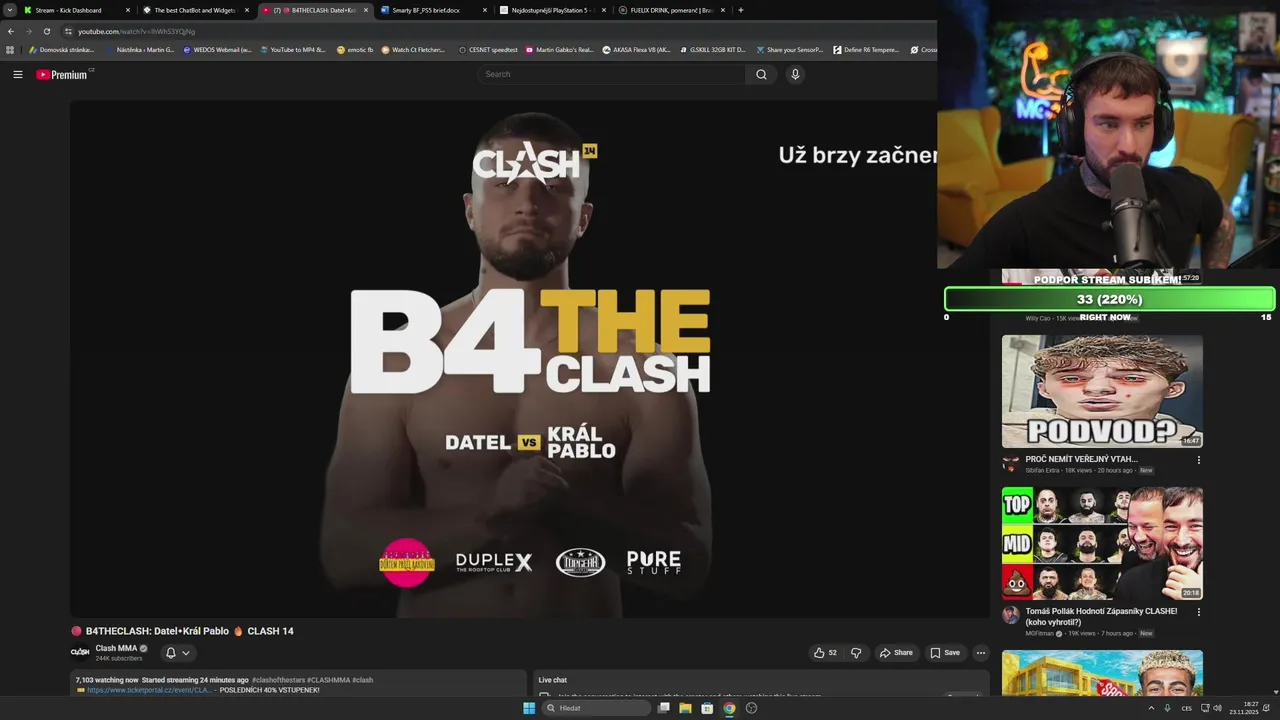Click the YouTube search field
The width and height of the screenshot is (1280, 720).
611,74
